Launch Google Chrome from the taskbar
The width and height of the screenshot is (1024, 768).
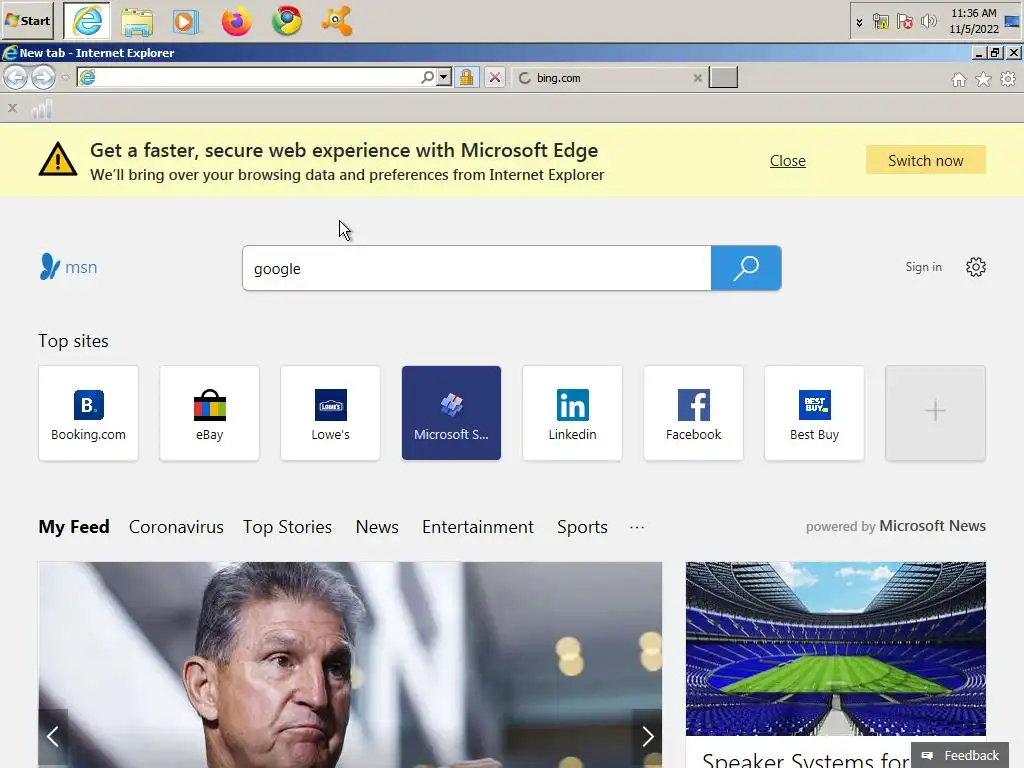pyautogui.click(x=287, y=21)
